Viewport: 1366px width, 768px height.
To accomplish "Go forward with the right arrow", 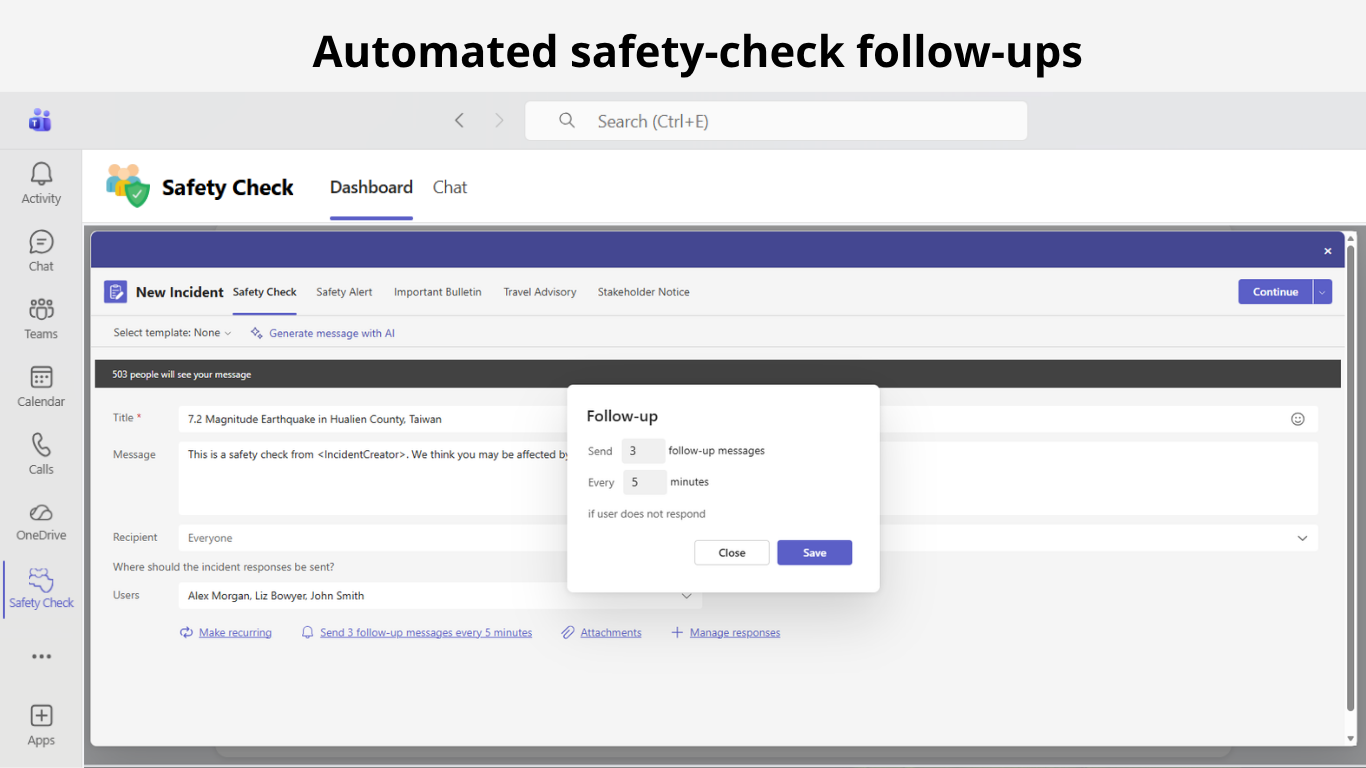I will pos(499,121).
